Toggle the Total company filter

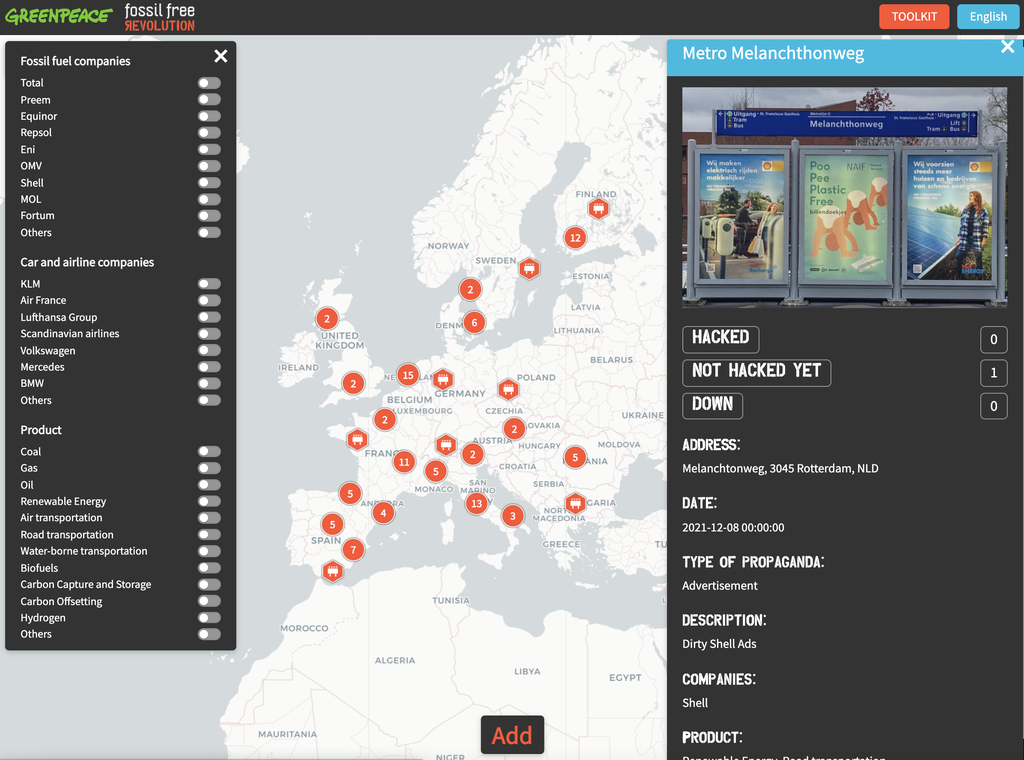[209, 83]
